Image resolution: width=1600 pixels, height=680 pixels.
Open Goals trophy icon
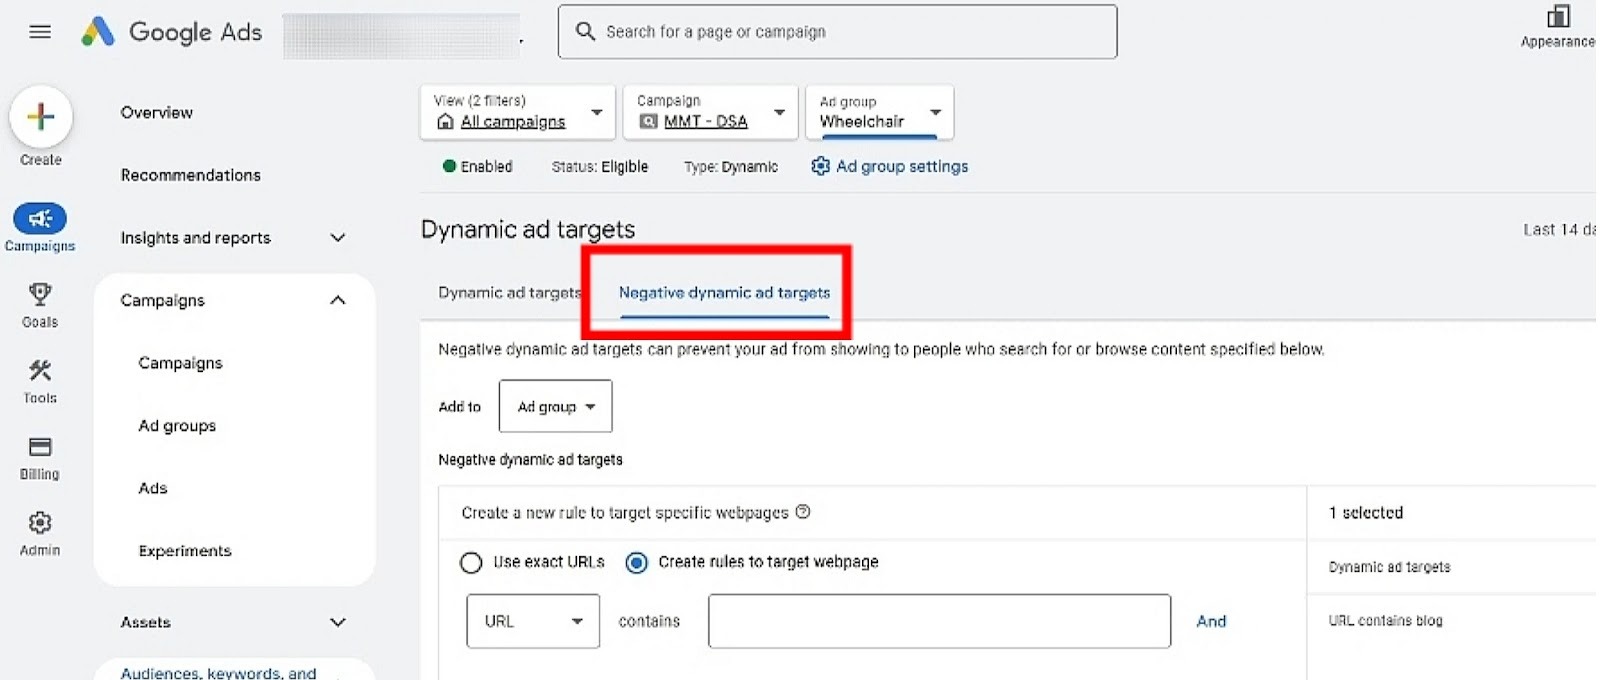click(x=40, y=294)
